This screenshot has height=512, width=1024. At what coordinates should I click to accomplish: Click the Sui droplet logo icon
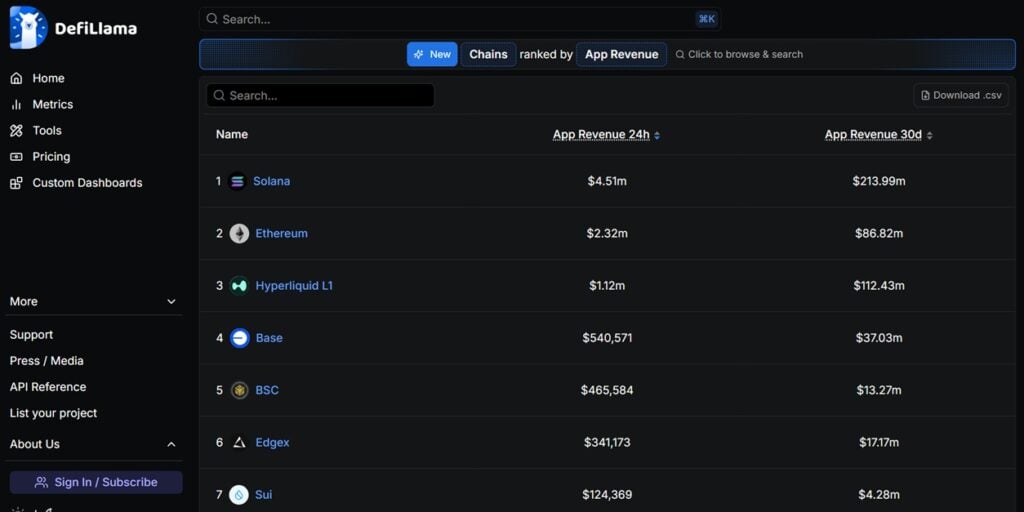click(x=239, y=494)
